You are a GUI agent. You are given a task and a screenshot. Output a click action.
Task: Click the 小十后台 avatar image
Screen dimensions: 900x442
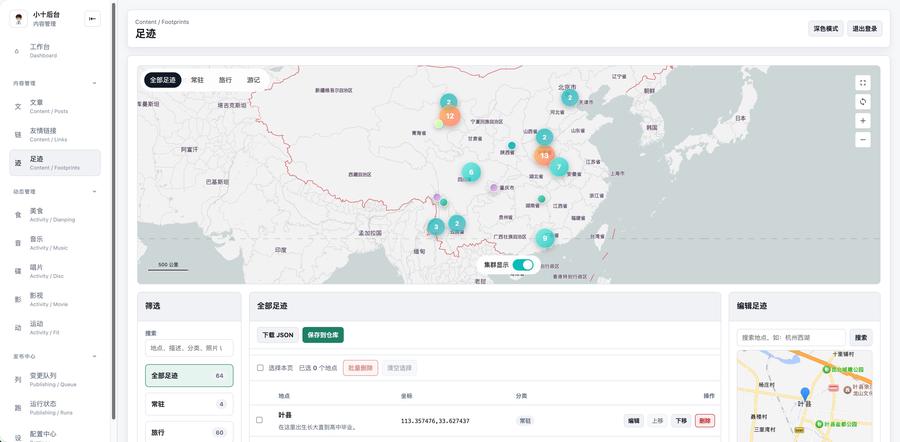click(19, 19)
